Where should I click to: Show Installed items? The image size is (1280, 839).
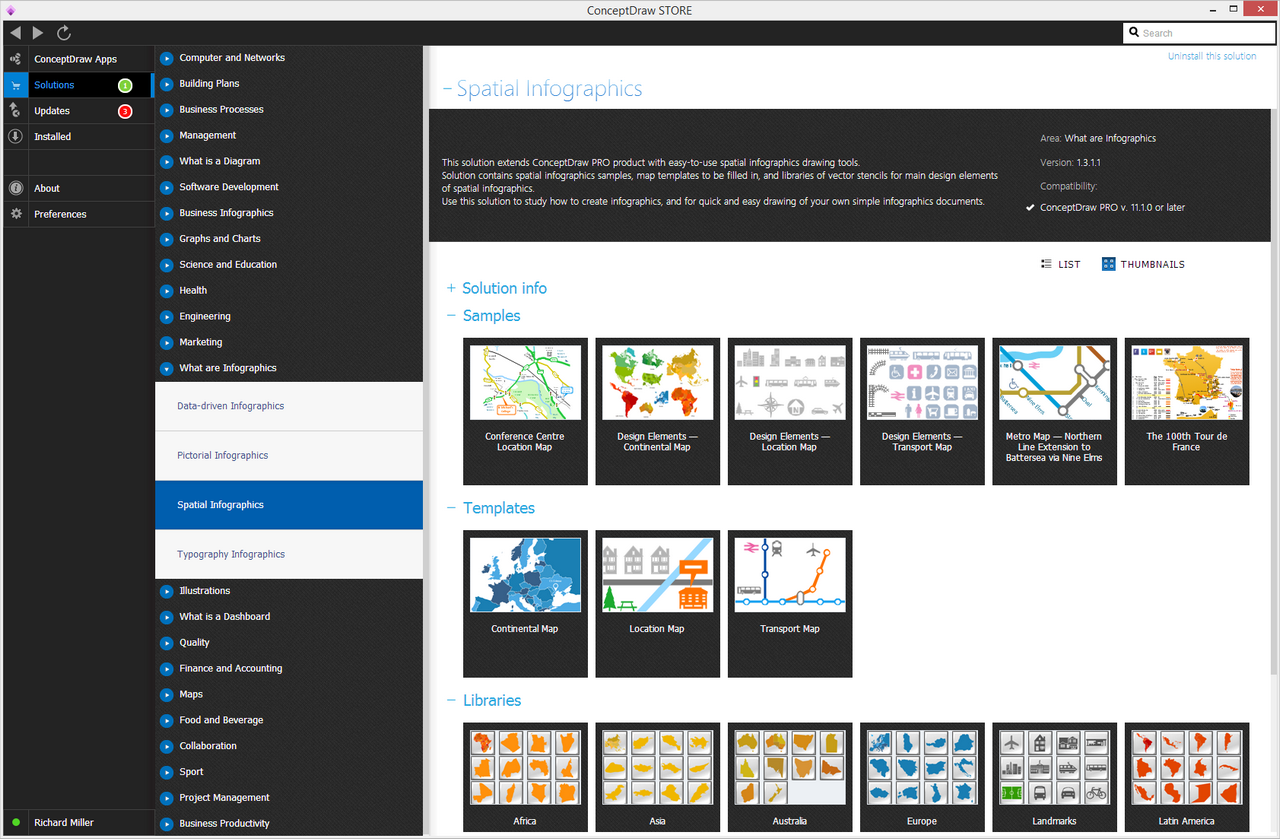76,137
